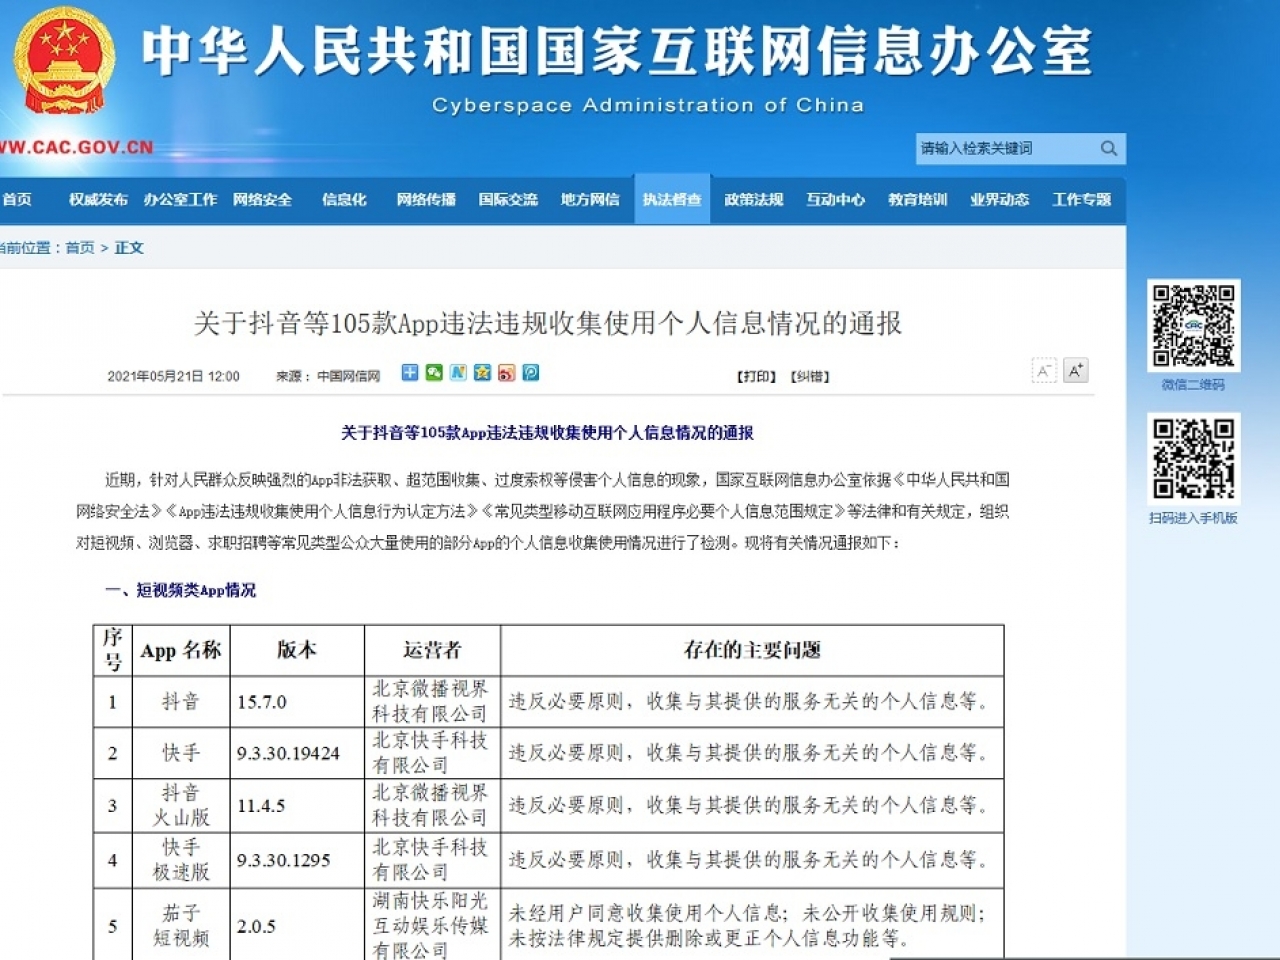This screenshot has height=960, width=1280.
Task: Click the 纠错 error report link
Action: (x=810, y=376)
